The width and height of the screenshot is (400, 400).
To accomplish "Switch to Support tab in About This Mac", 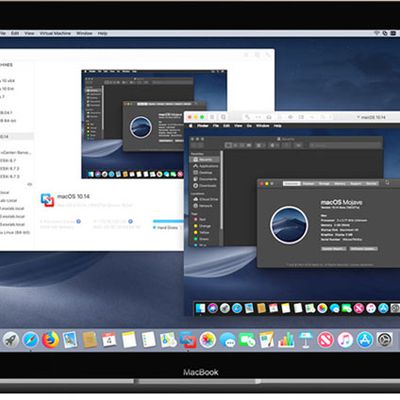I will [x=356, y=183].
